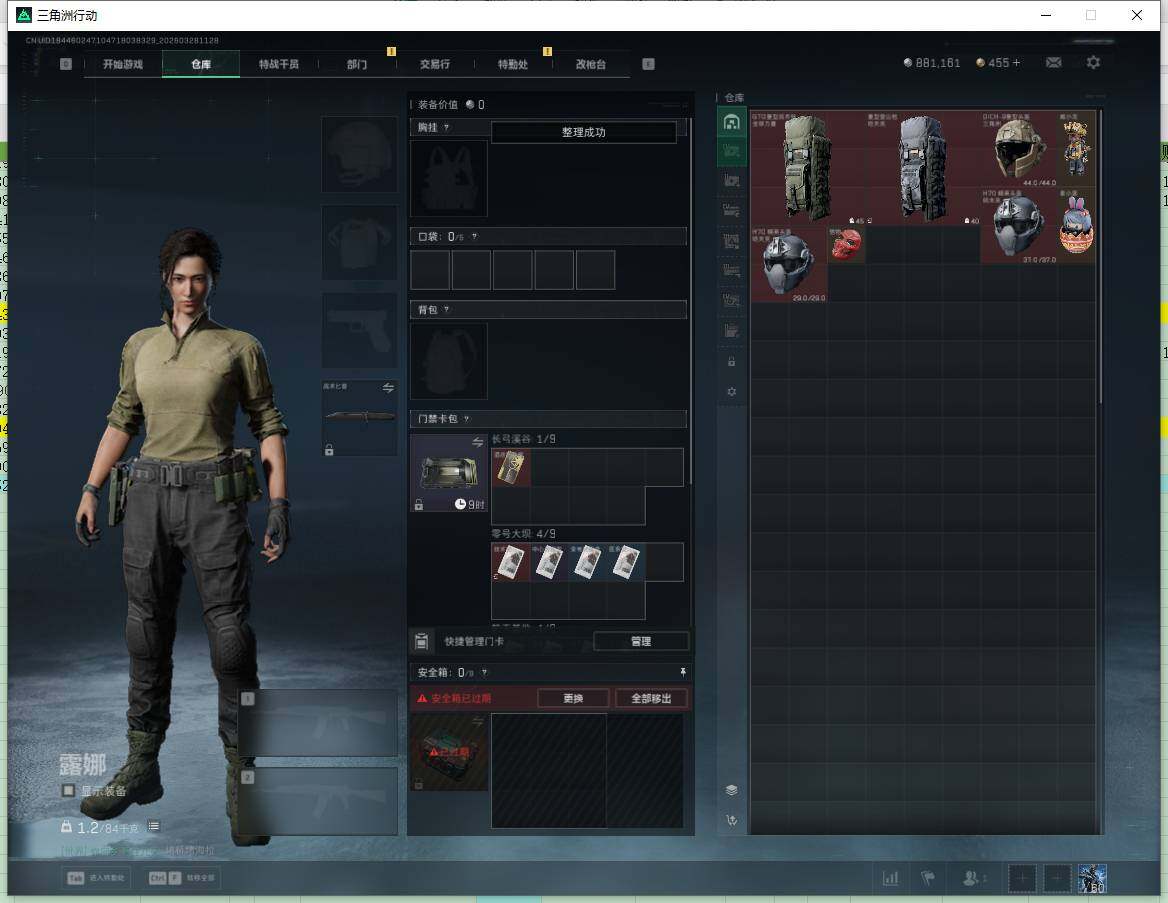Click the red skull mask item
Image resolution: width=1168 pixels, height=903 pixels.
[x=845, y=244]
